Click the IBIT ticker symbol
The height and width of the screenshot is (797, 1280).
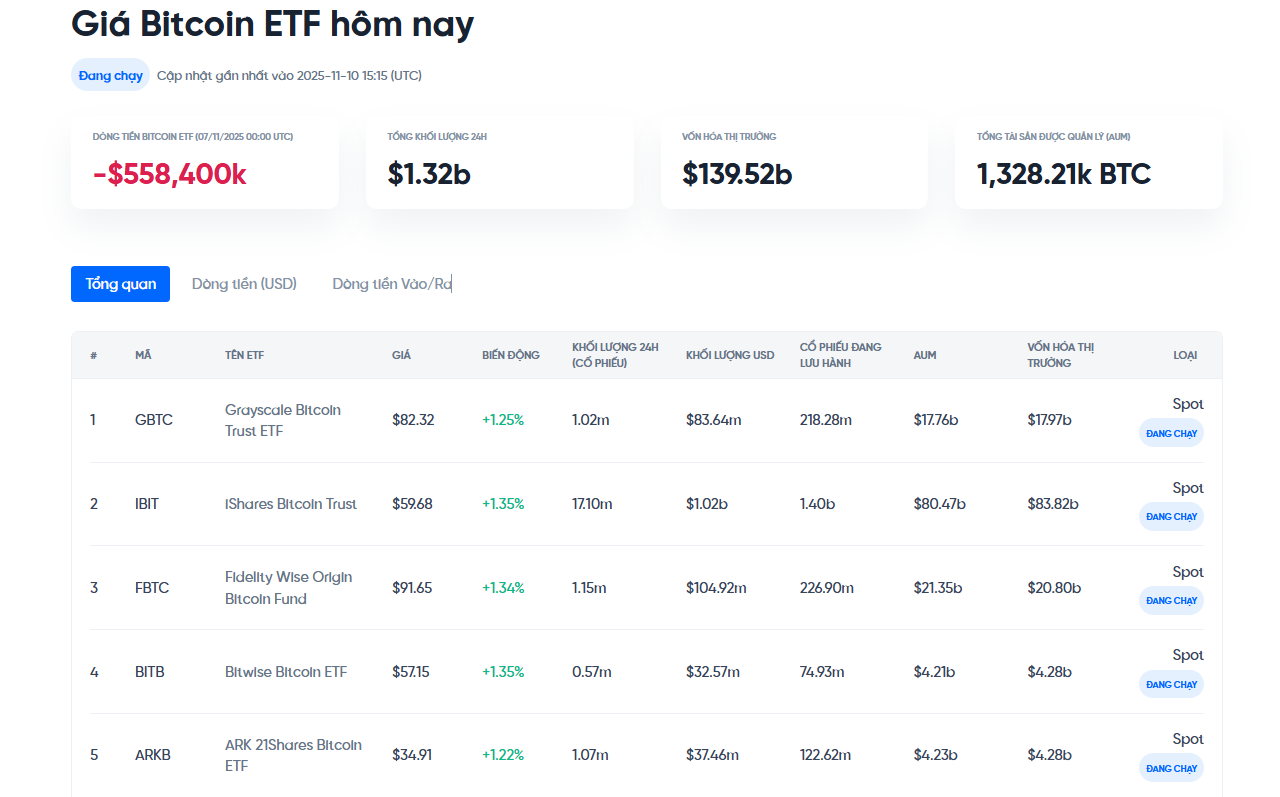146,504
